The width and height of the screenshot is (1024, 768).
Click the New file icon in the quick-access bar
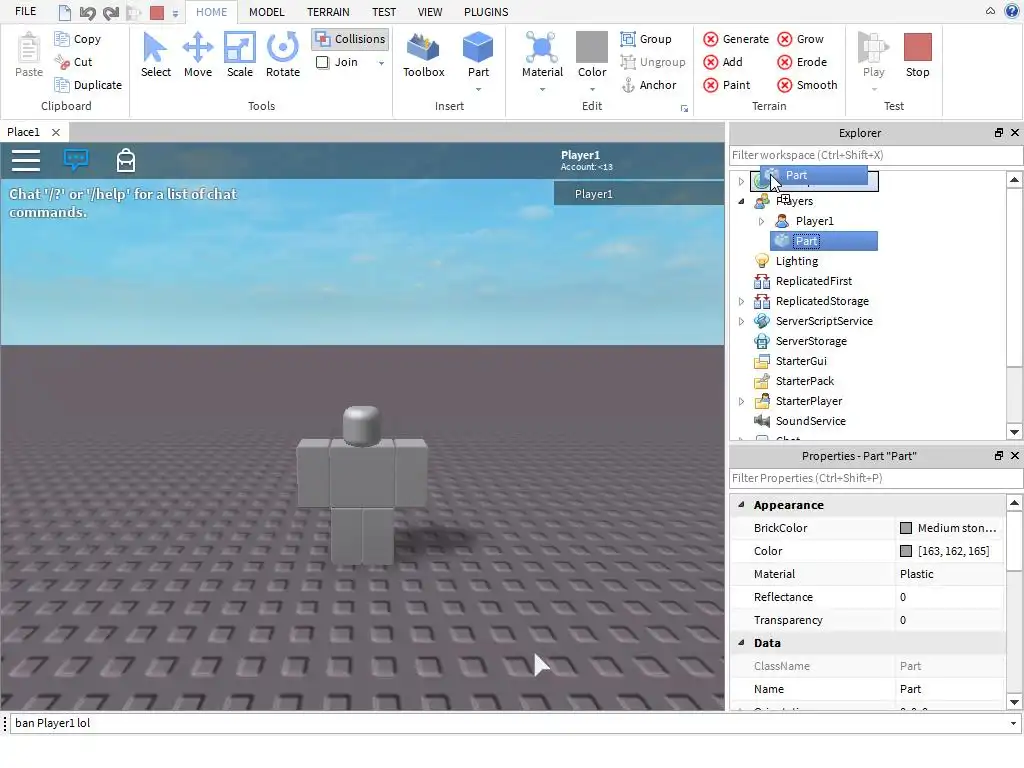click(65, 12)
